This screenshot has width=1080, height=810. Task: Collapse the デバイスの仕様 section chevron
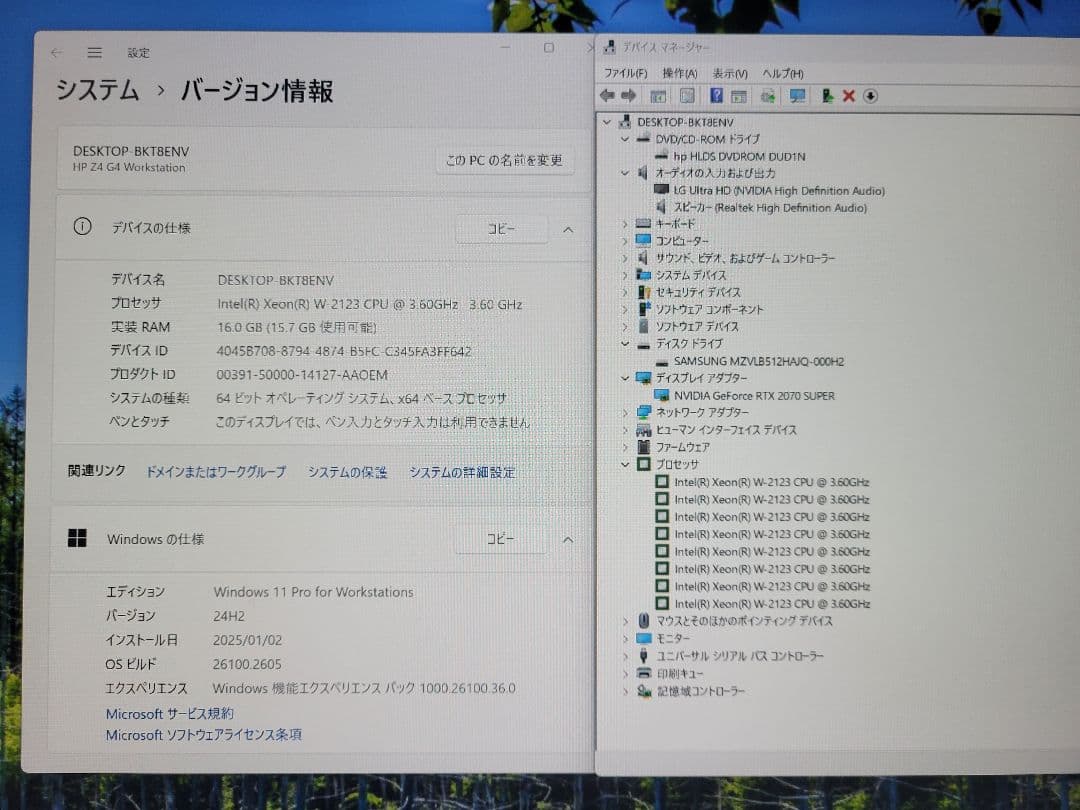click(567, 228)
